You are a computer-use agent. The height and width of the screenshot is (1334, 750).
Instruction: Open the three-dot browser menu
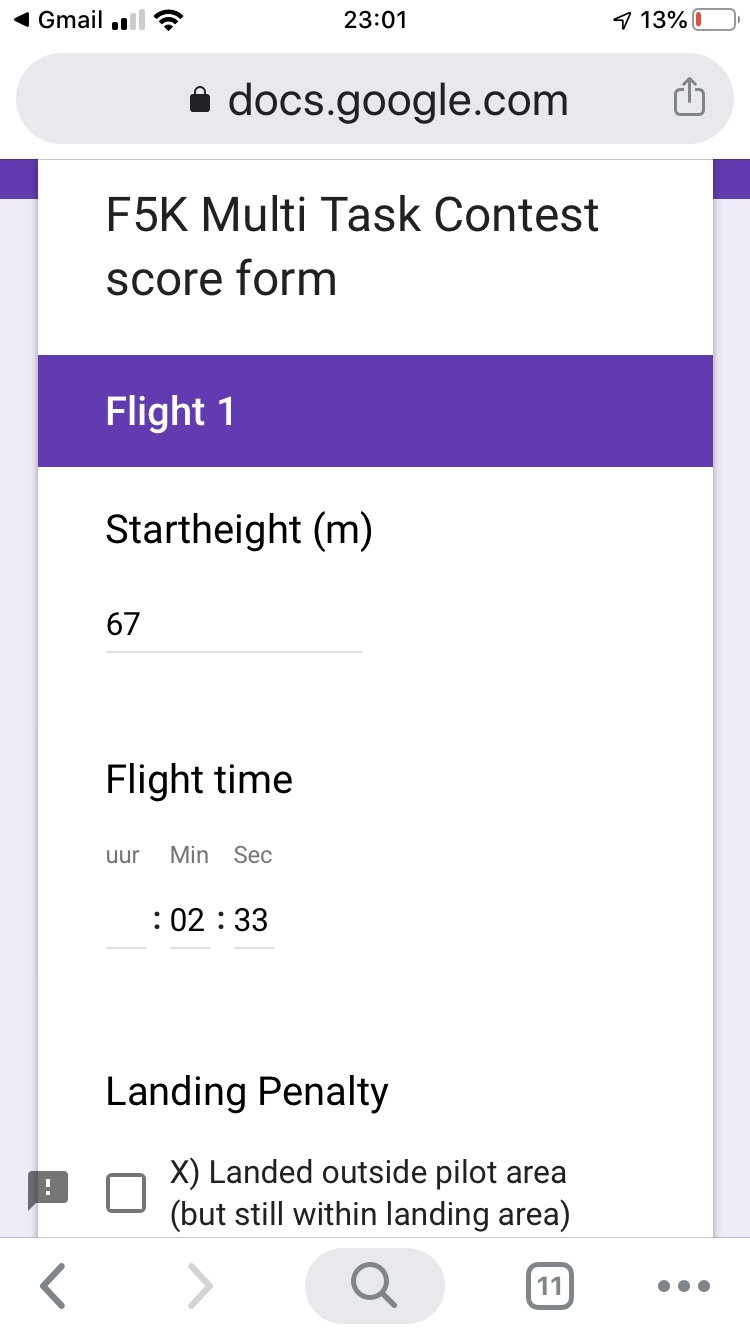[685, 1286]
